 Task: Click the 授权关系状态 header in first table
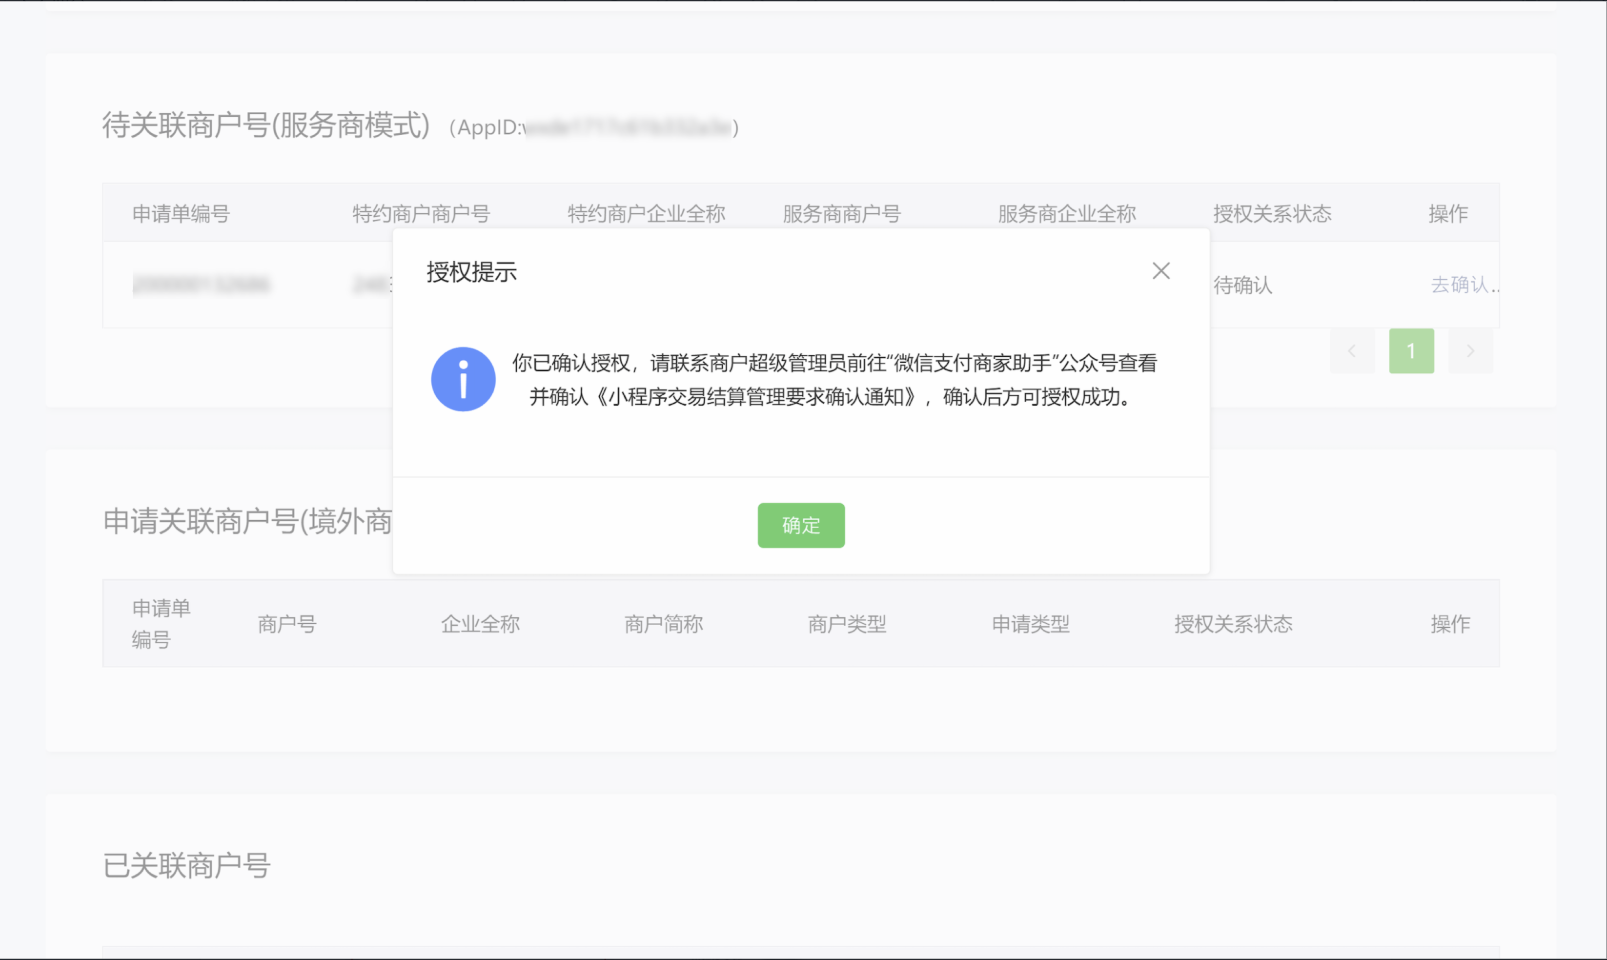tap(1272, 214)
